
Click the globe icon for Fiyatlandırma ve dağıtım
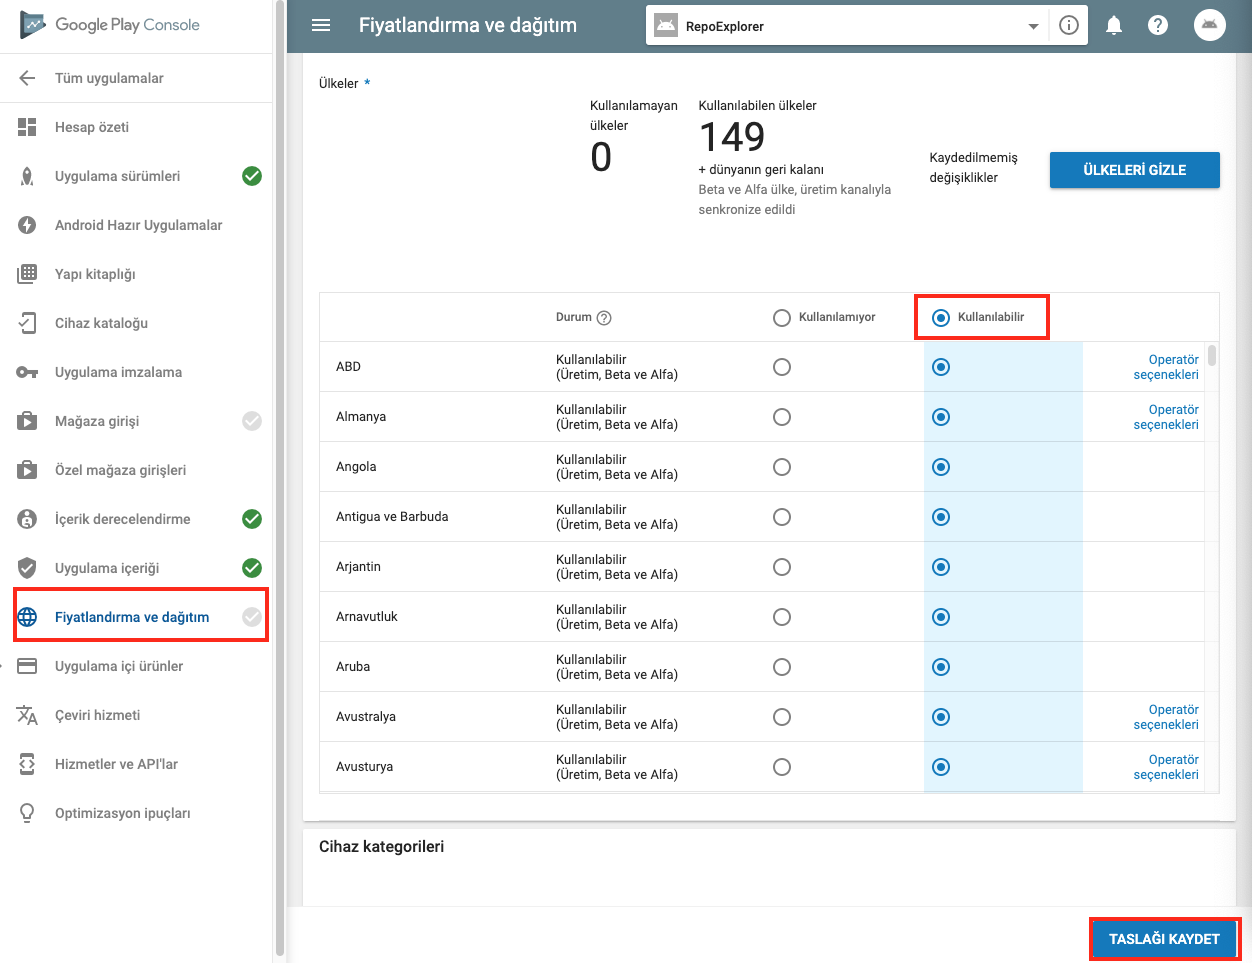tap(27, 617)
